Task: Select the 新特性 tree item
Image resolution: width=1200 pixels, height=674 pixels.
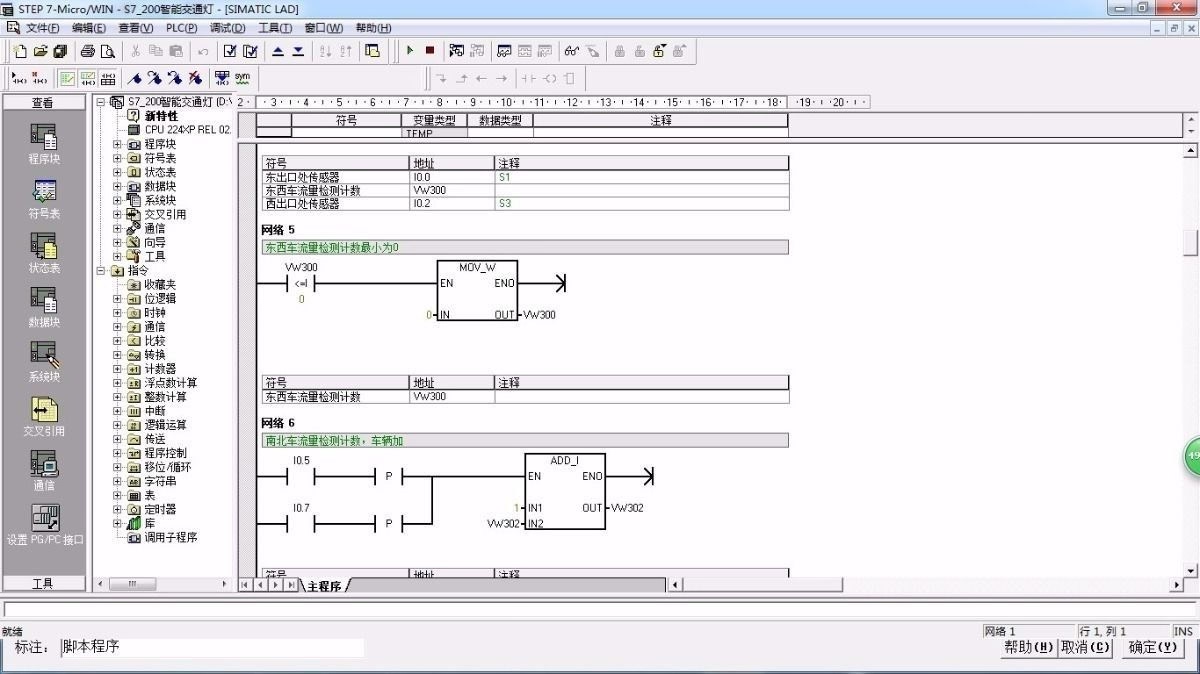Action: pos(160,116)
